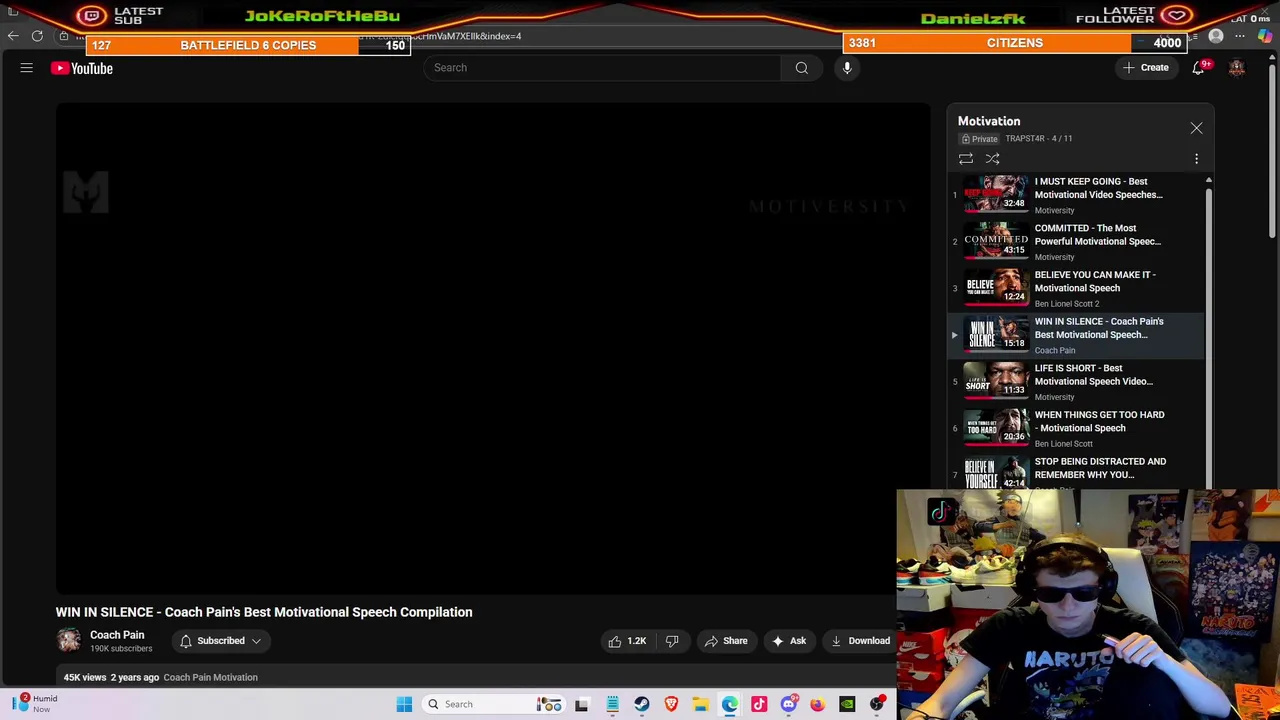1280x720 pixels.
Task: Open the YouTube hamburger guide menu
Action: point(27,68)
